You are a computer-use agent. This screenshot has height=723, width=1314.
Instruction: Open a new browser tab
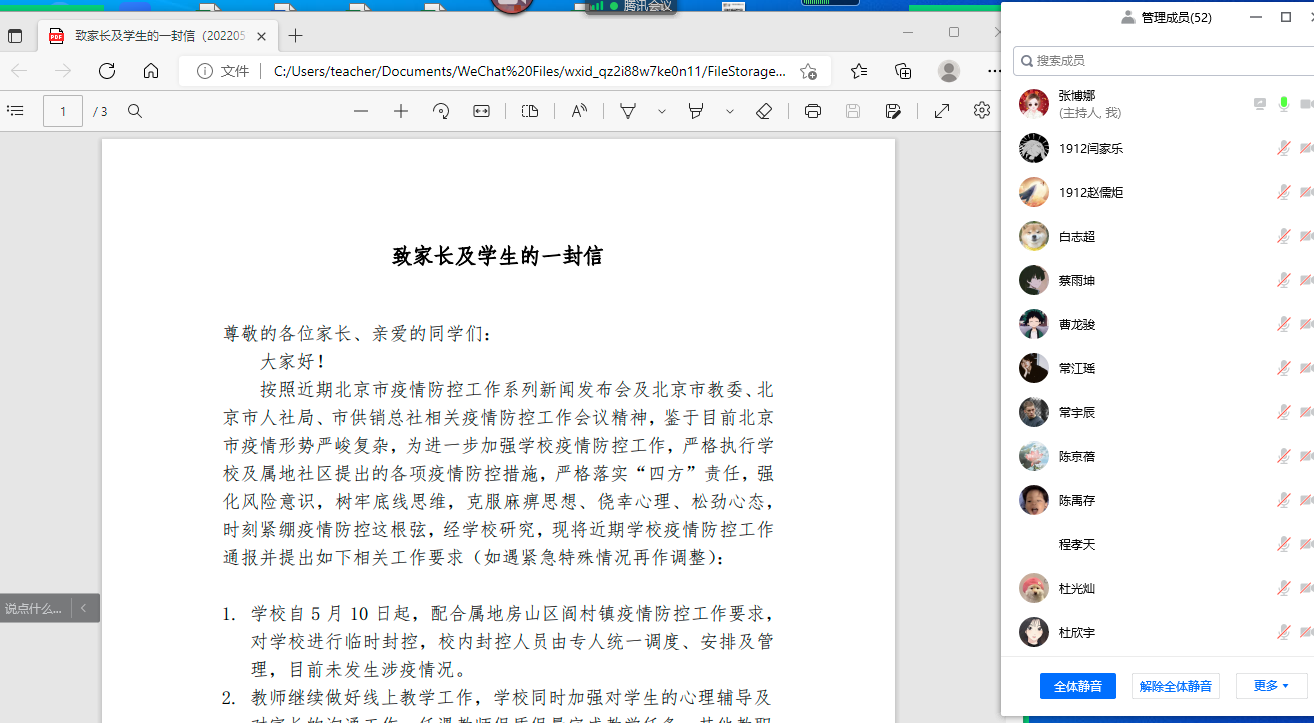(295, 36)
